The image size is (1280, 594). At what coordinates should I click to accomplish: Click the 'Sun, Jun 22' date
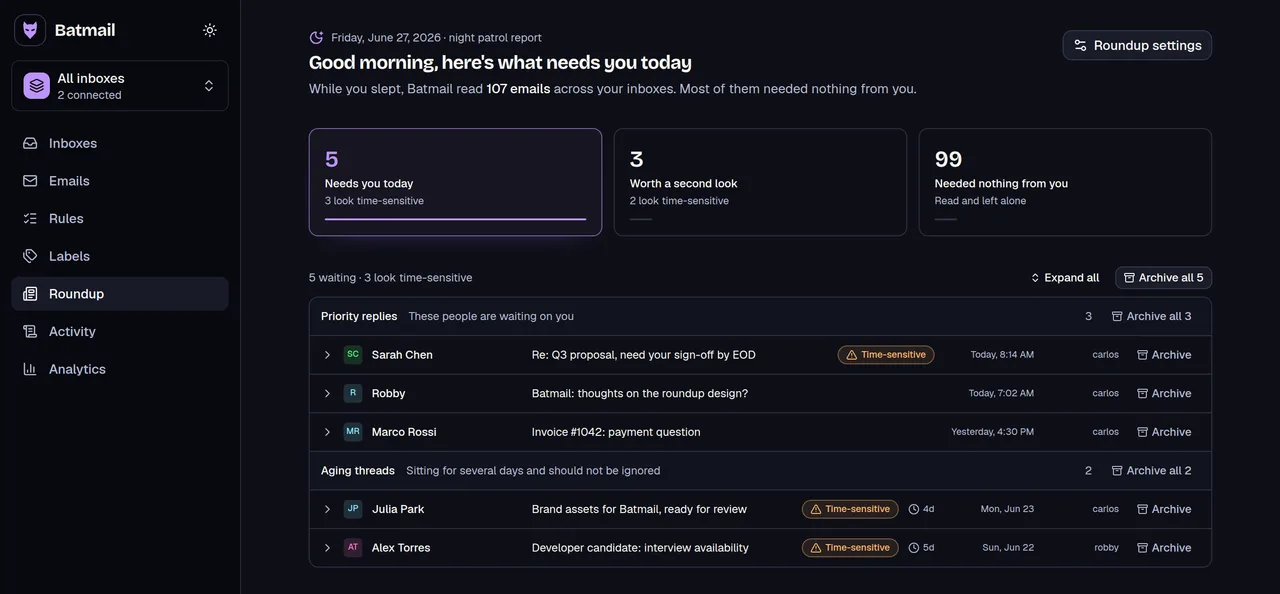click(1008, 548)
